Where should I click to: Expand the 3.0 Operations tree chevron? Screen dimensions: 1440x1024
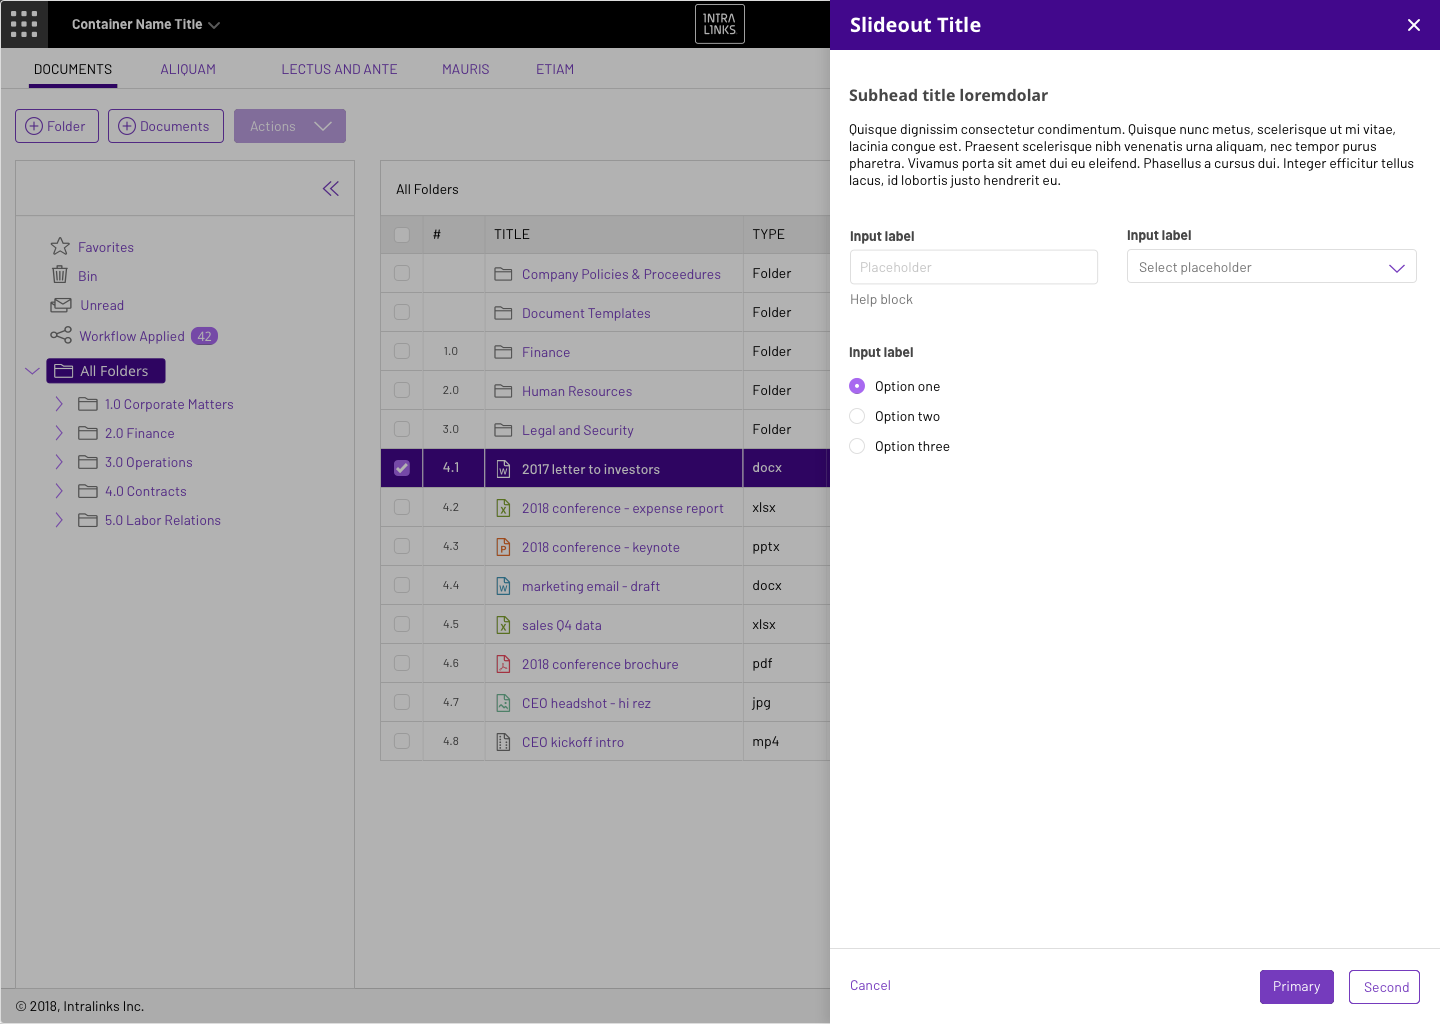59,462
